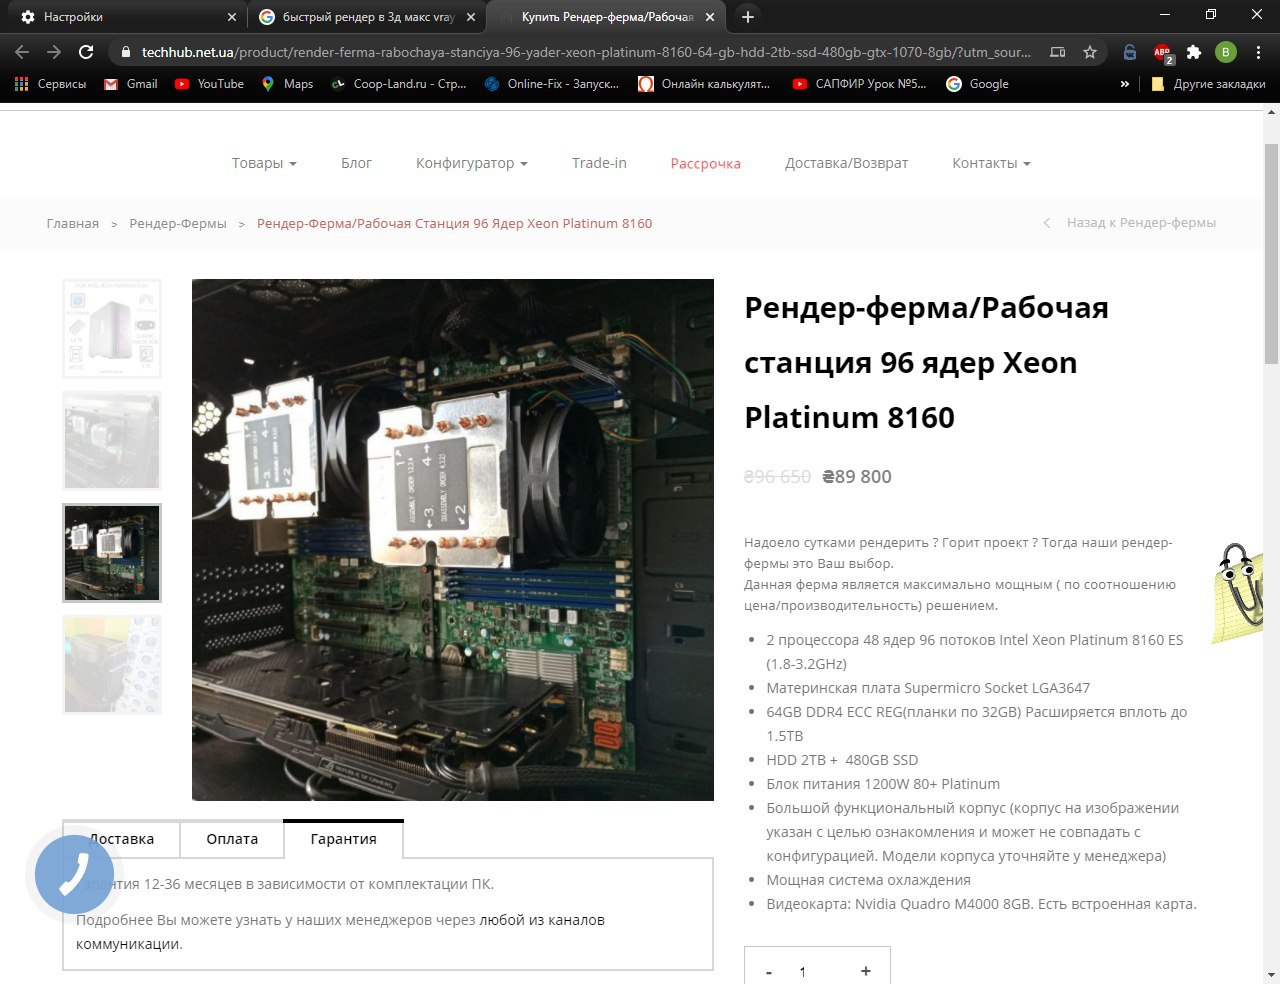Open the САПФИР Урок №5 bookmark
The width and height of the screenshot is (1280, 984).
coord(859,84)
